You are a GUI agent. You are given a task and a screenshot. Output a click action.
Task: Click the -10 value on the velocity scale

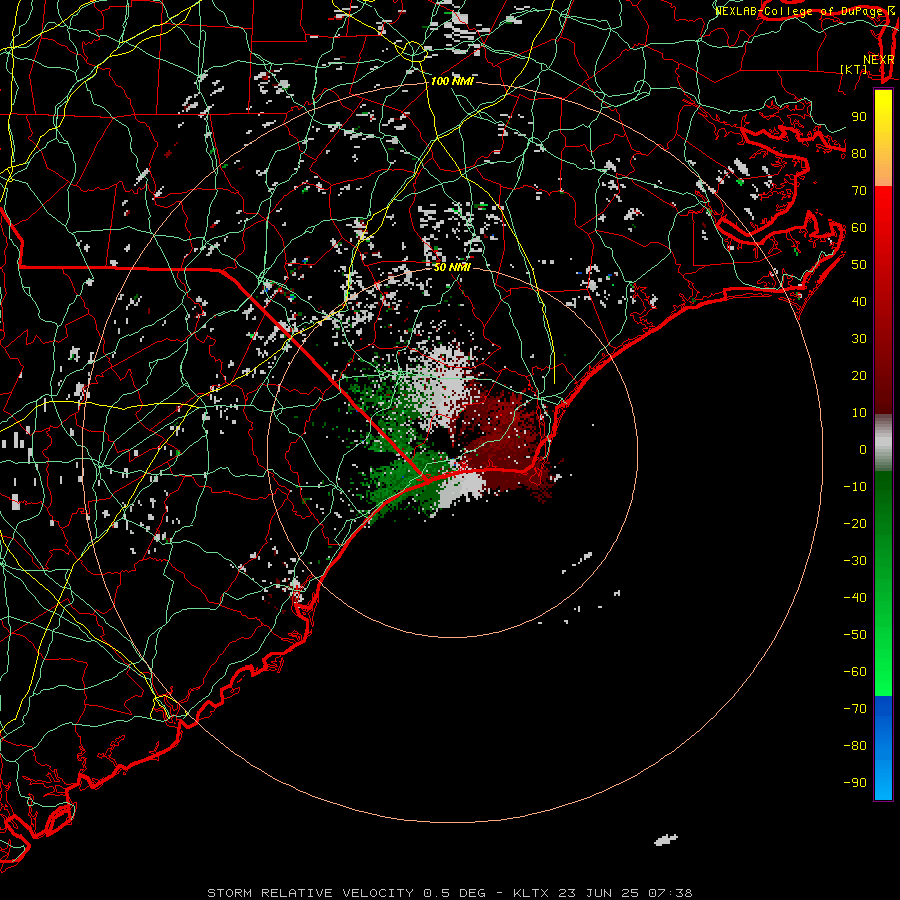tap(855, 487)
